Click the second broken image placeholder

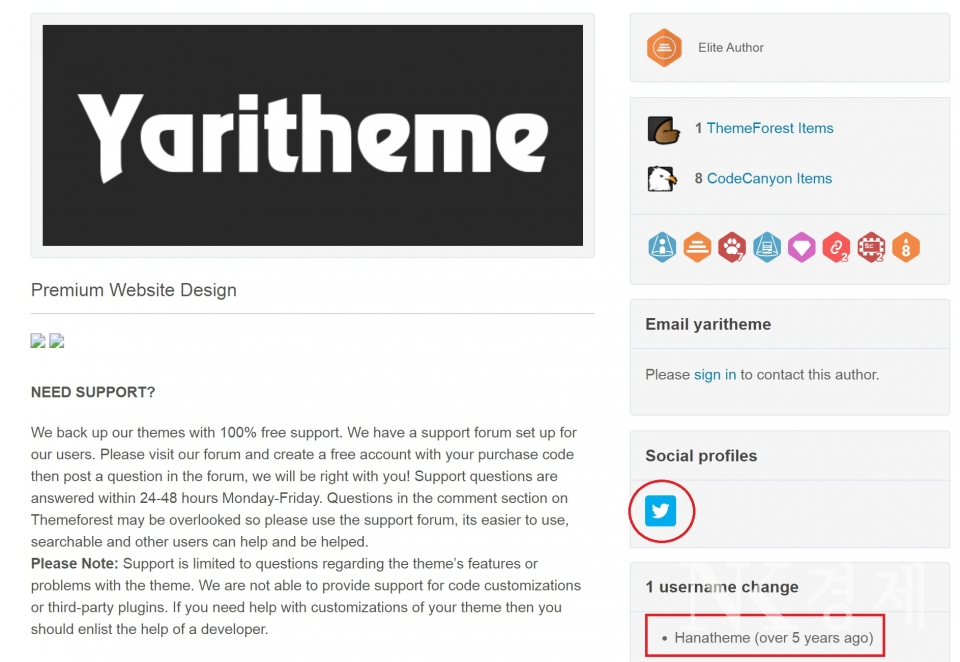tap(57, 341)
